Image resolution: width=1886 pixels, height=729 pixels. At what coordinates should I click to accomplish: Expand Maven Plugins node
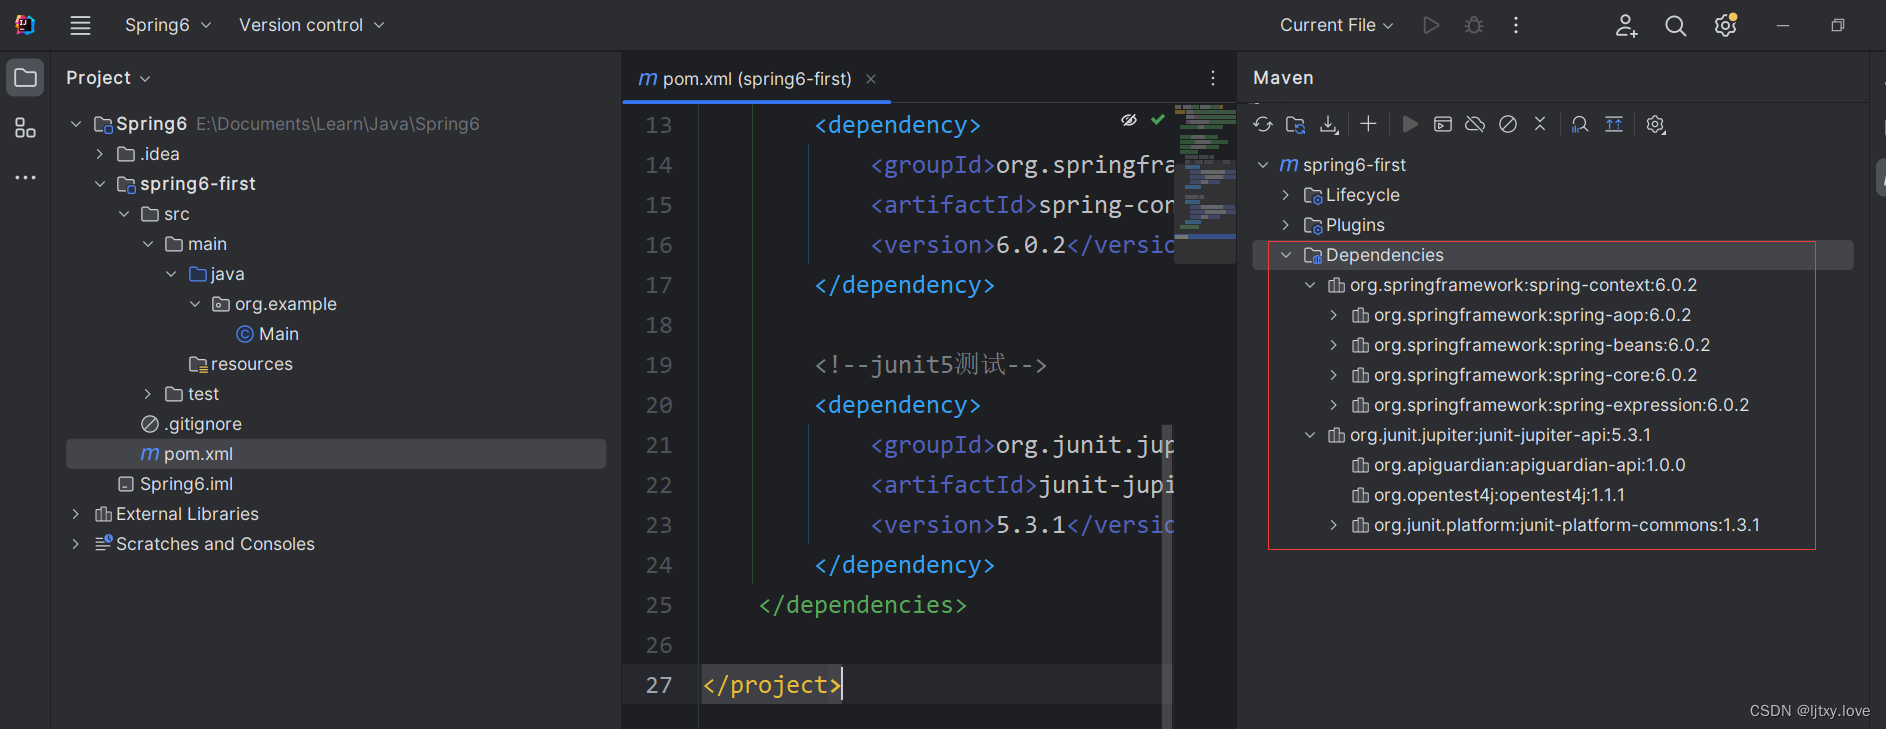pos(1286,225)
